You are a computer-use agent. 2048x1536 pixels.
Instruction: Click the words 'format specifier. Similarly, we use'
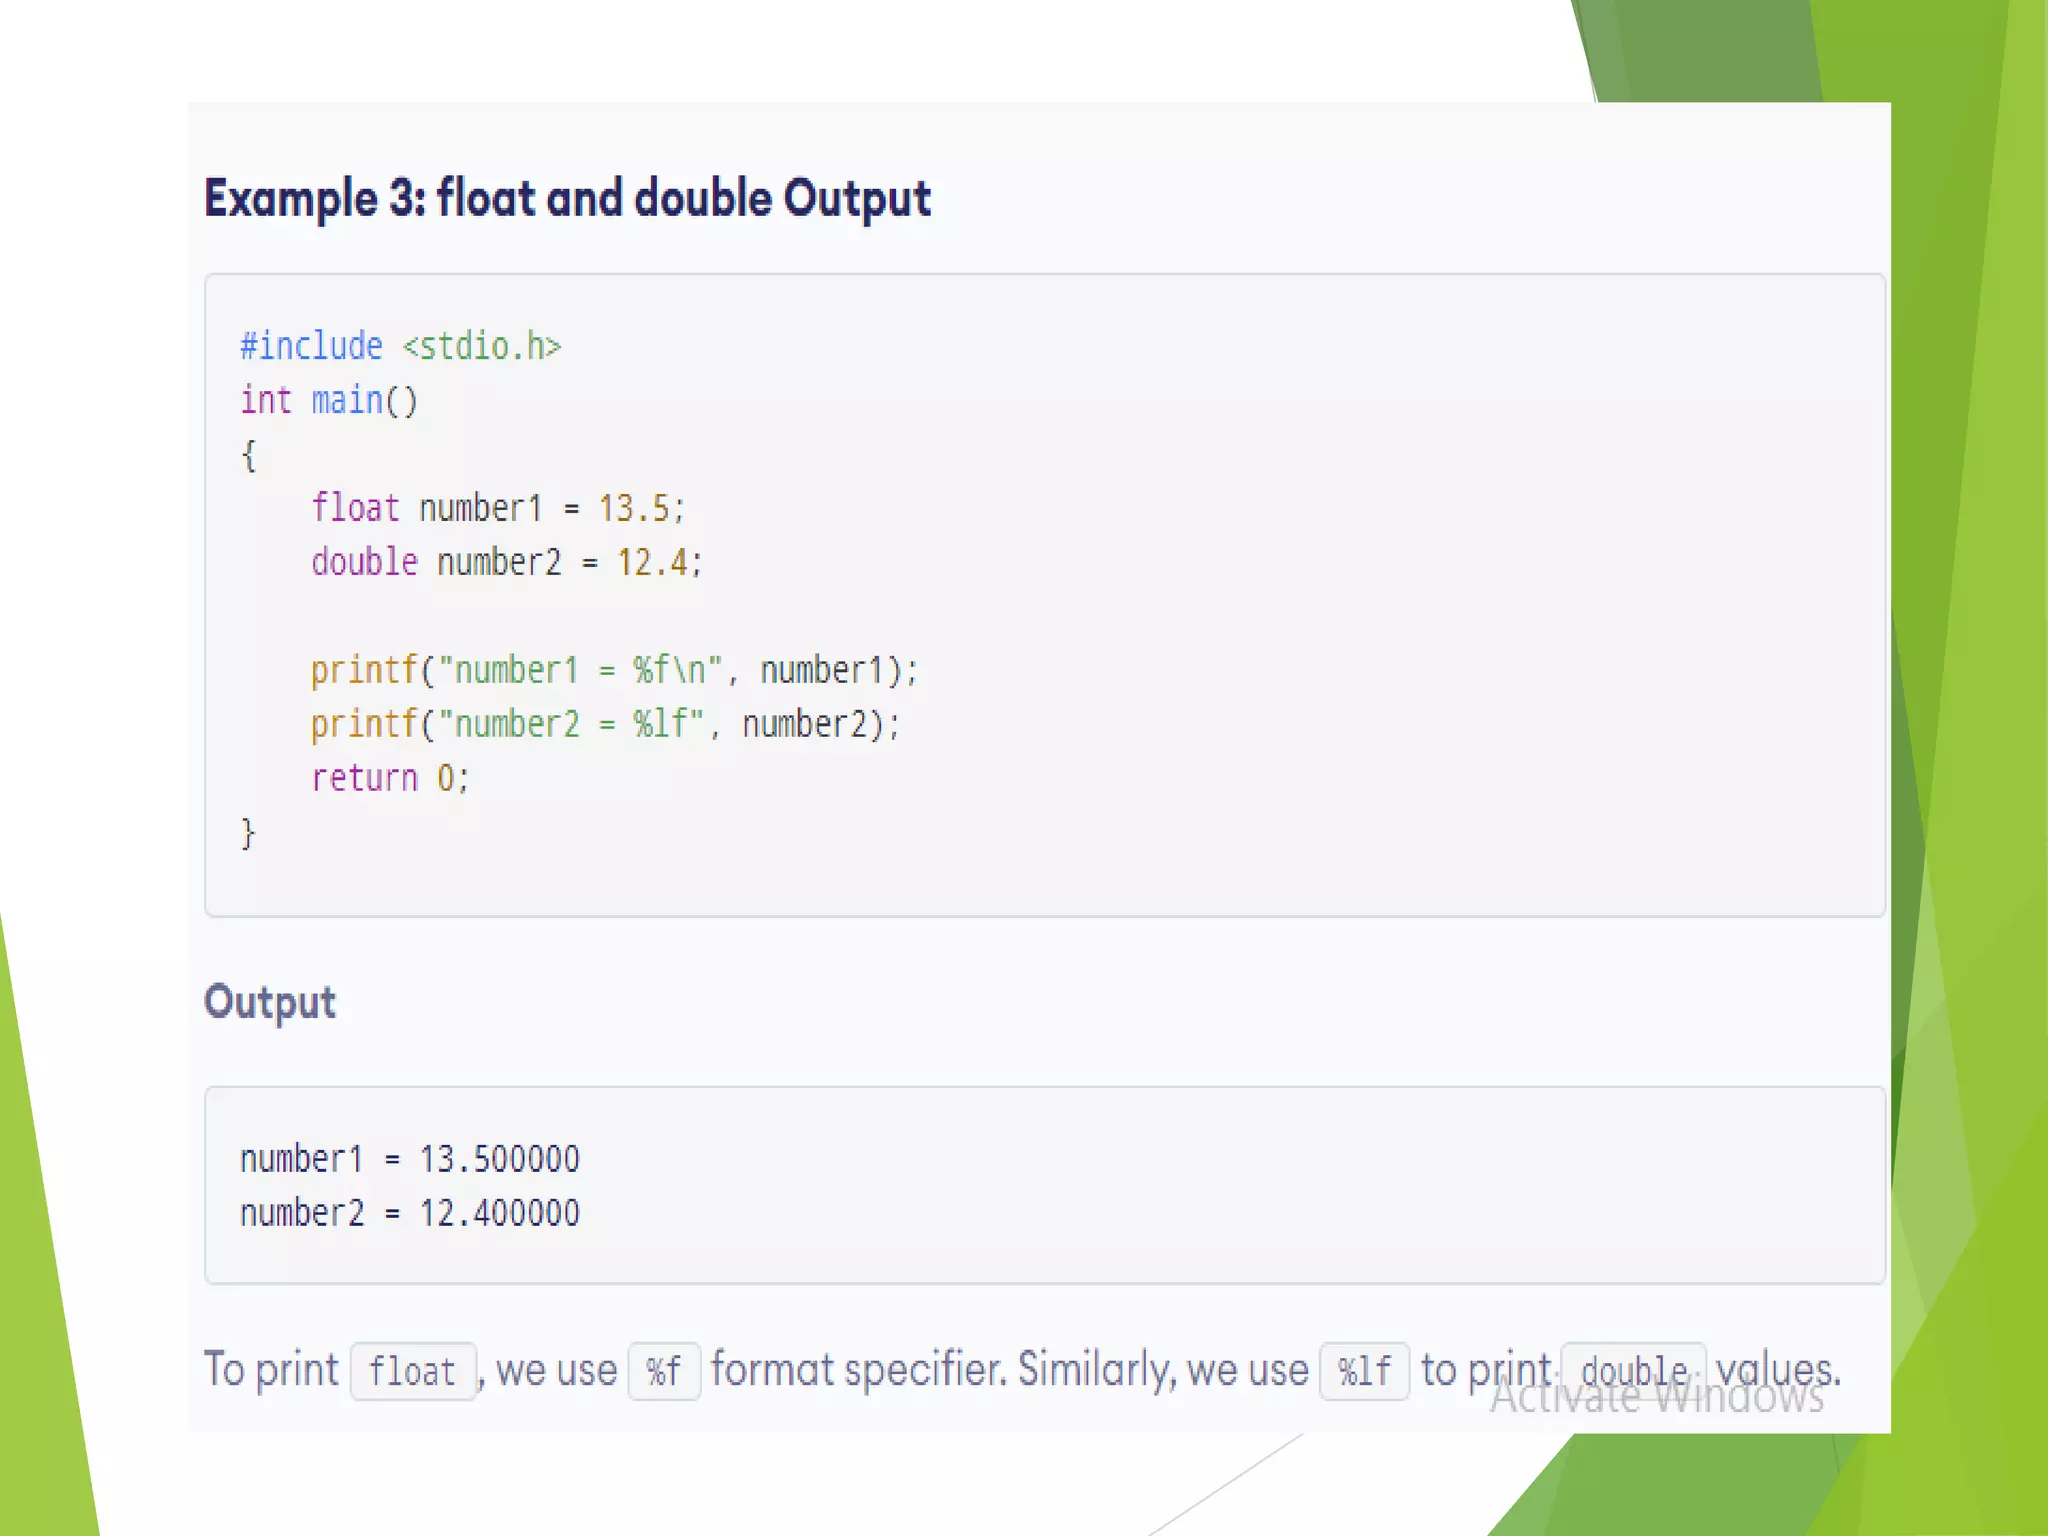(x=1009, y=1370)
